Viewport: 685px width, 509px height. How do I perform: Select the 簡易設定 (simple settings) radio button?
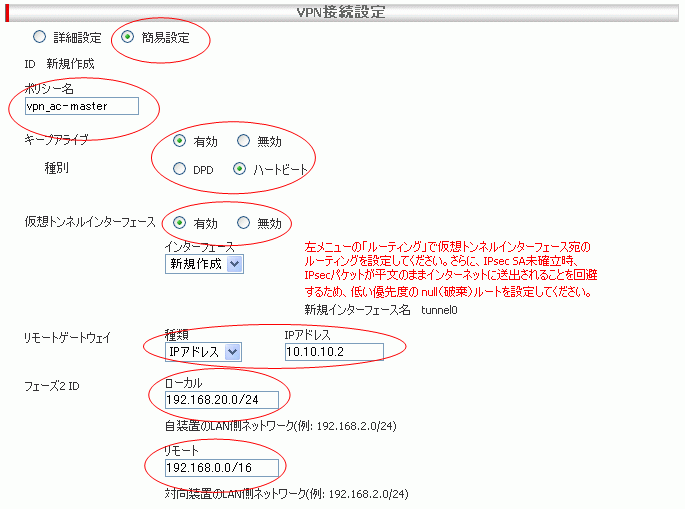127,38
